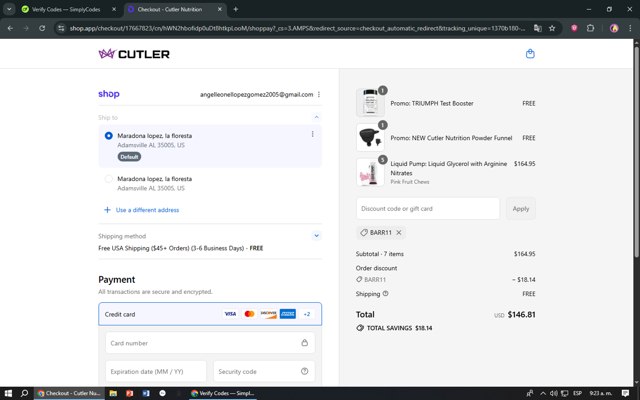Click the Expiration date field

coord(156,371)
